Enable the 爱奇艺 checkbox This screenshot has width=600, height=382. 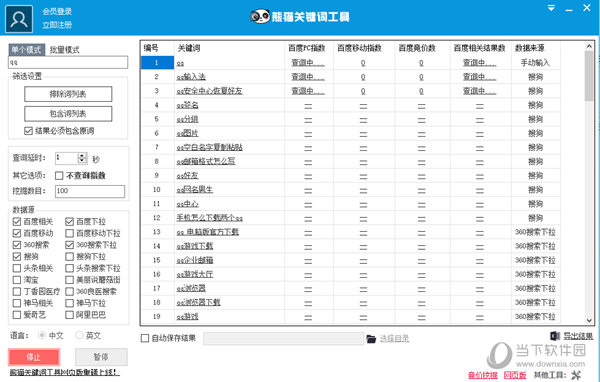[x=17, y=315]
